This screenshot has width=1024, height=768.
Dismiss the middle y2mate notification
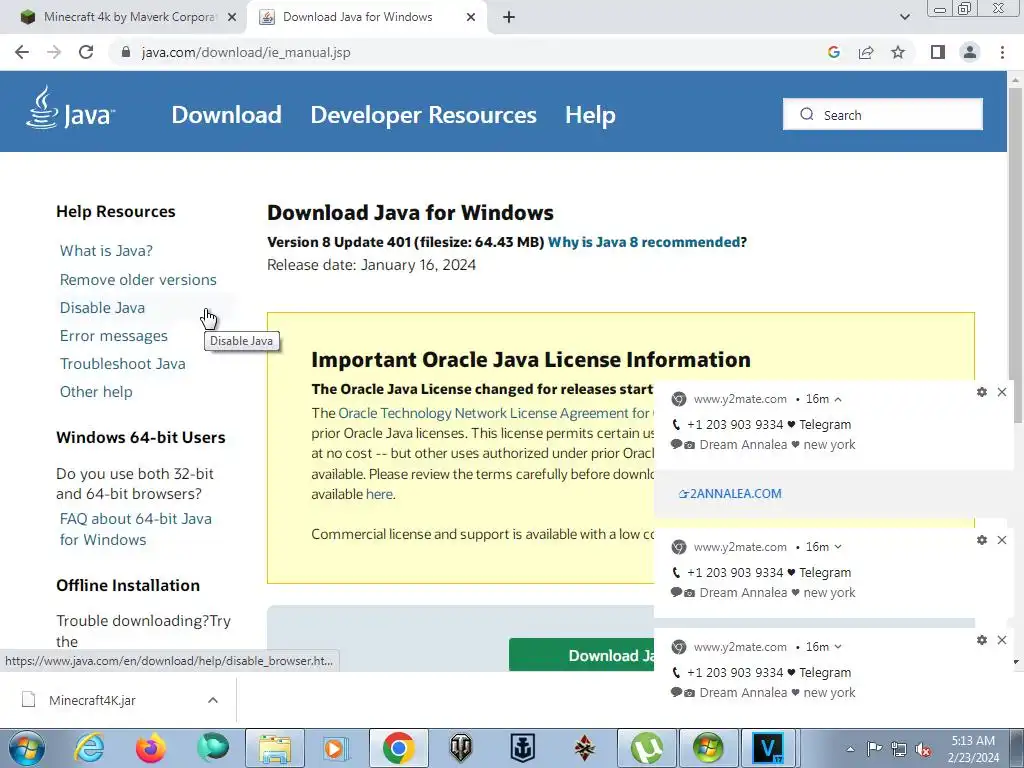pos(1002,540)
